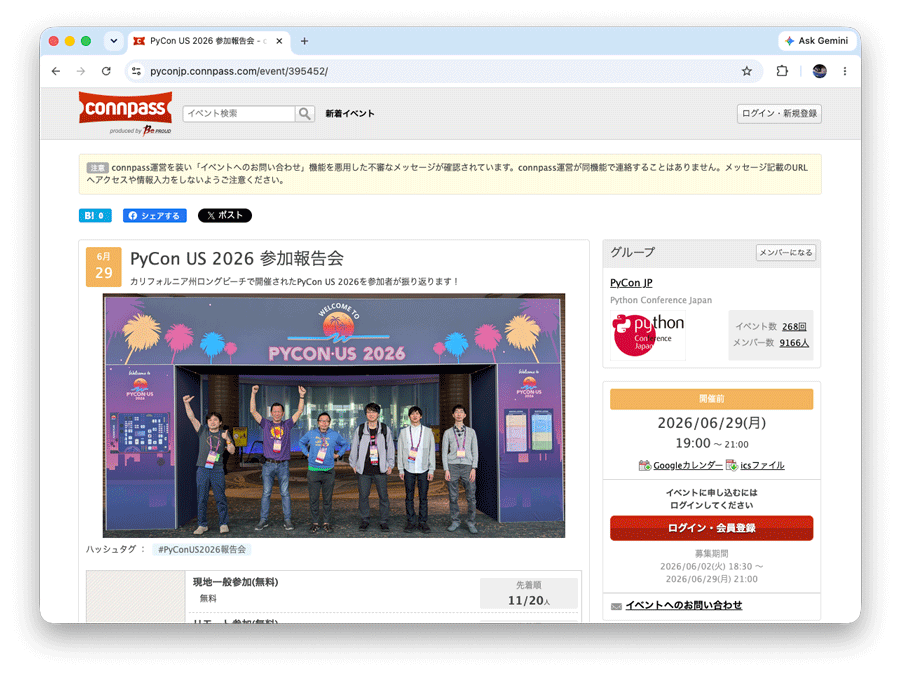Expand the tab search dropdown arrow
This screenshot has height=675, width=900.
(x=114, y=41)
